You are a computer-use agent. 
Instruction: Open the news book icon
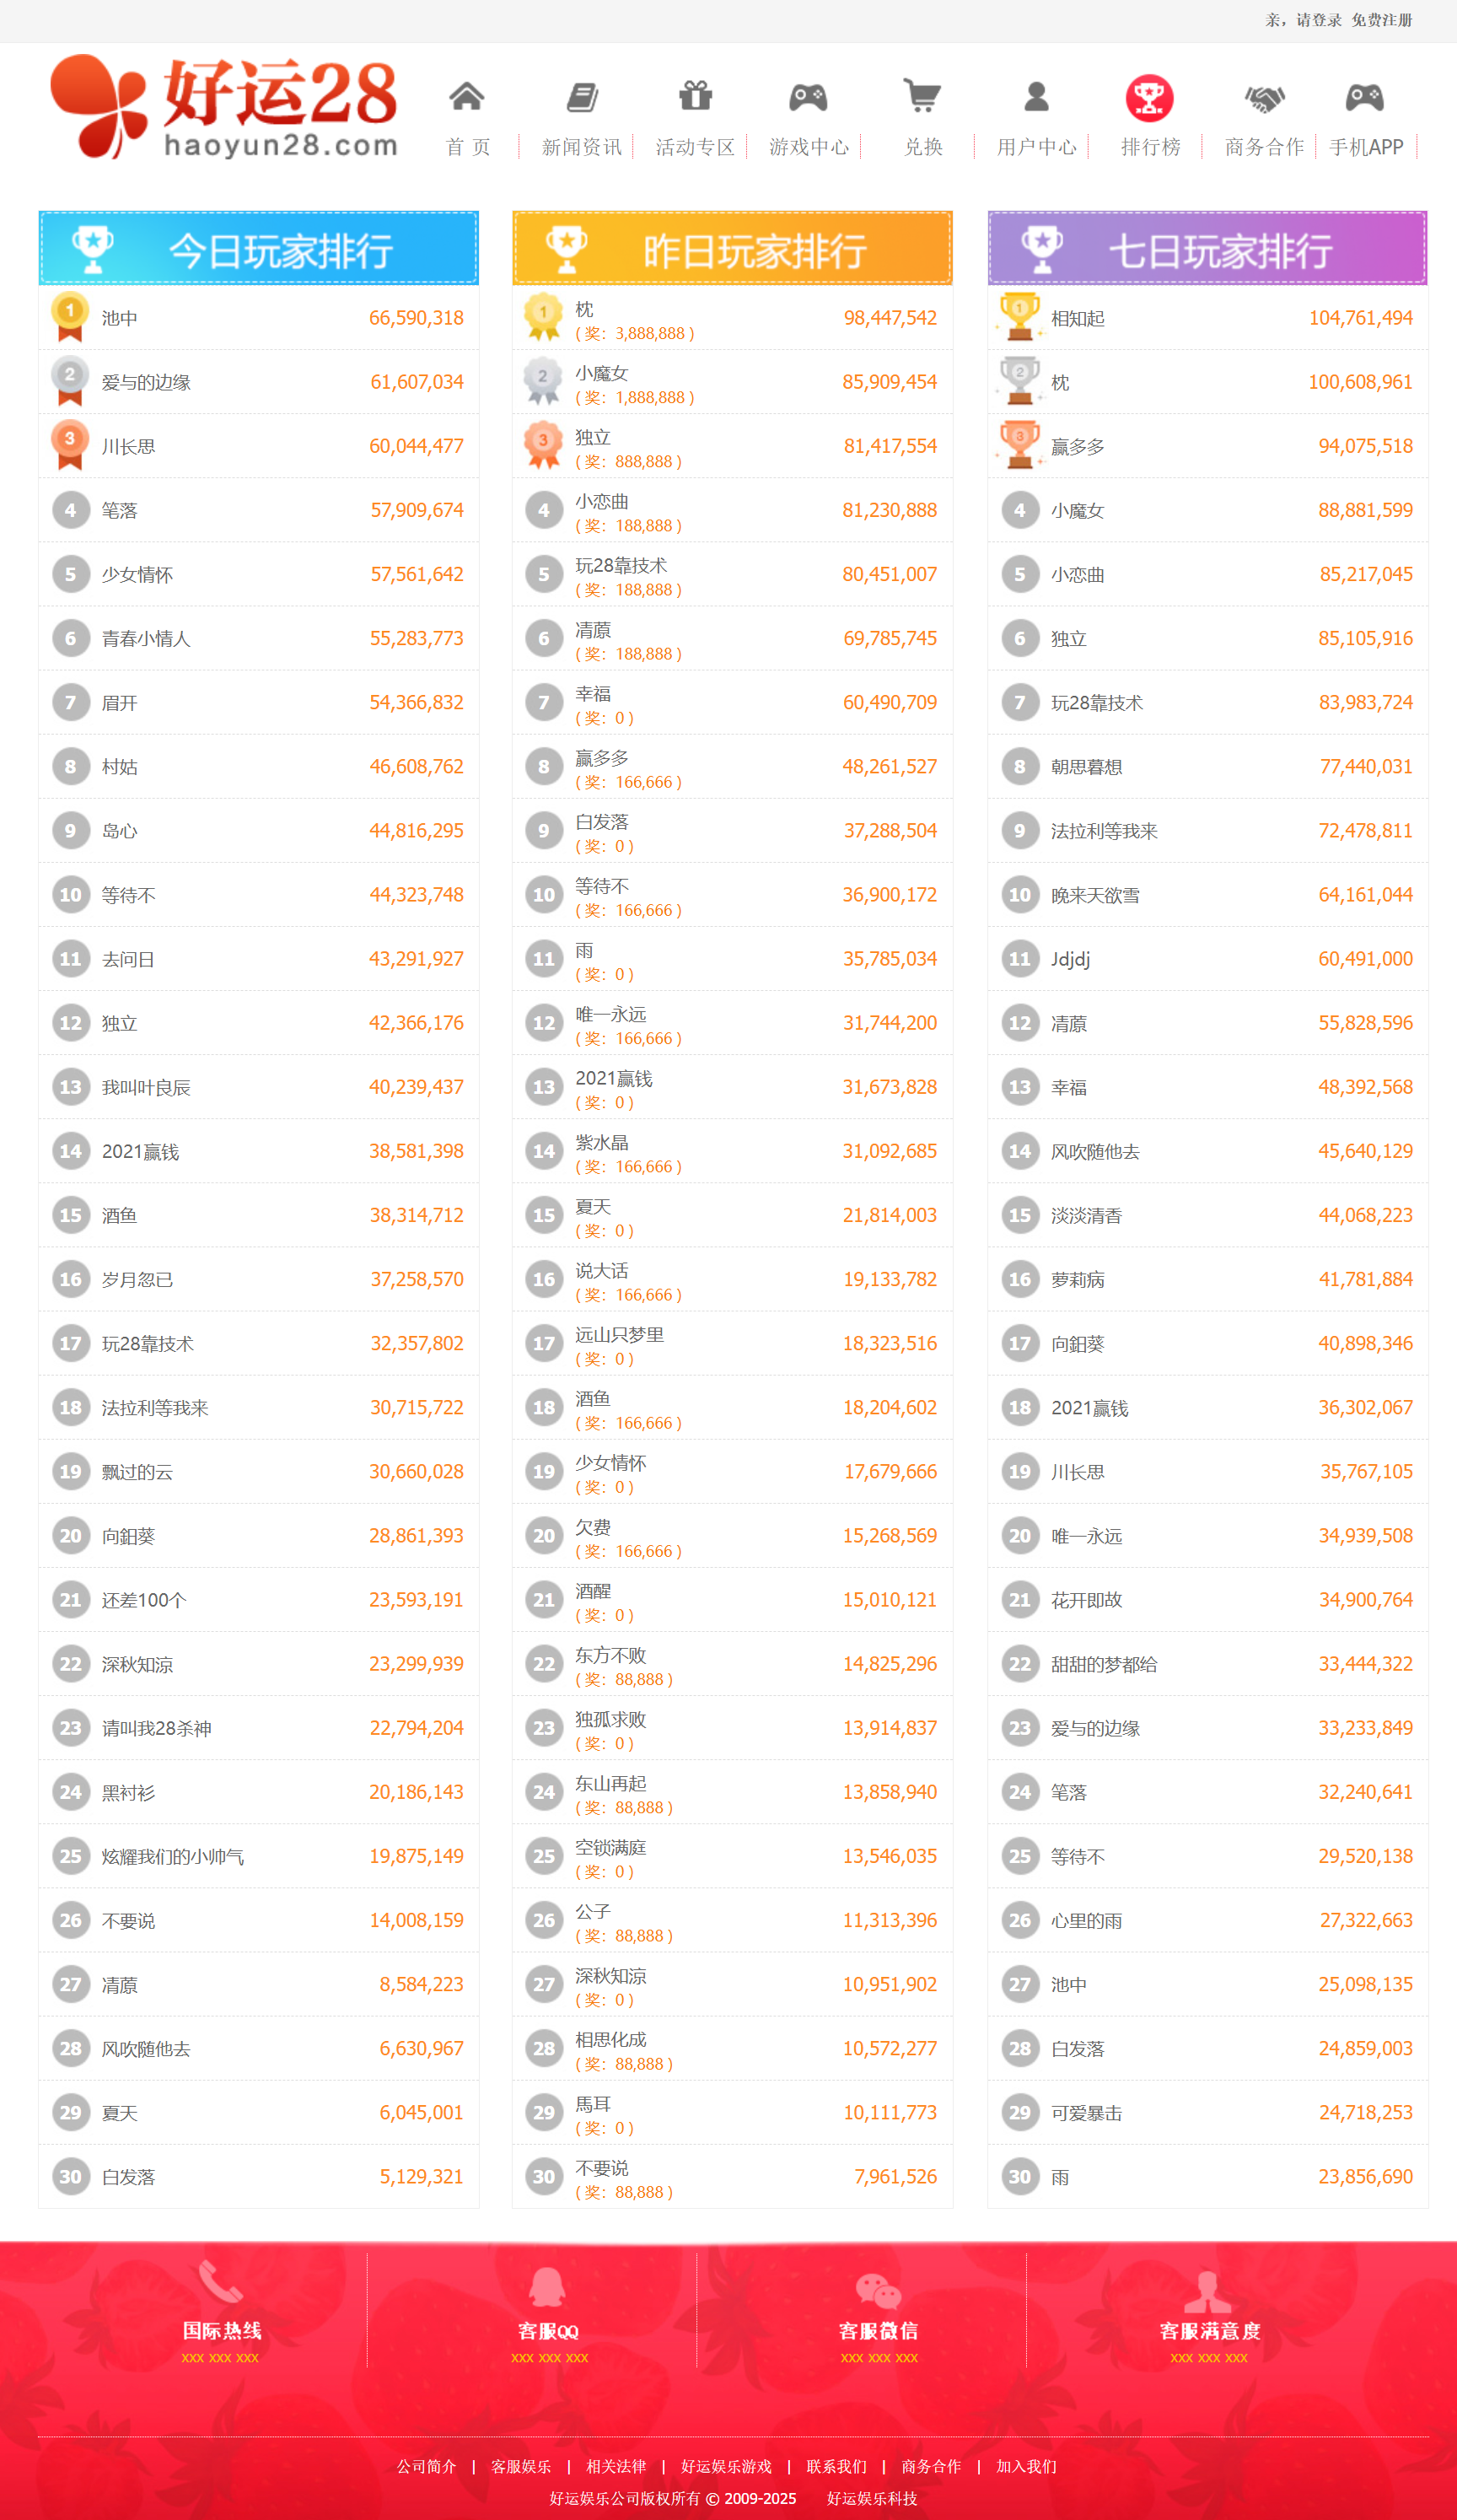582,97
